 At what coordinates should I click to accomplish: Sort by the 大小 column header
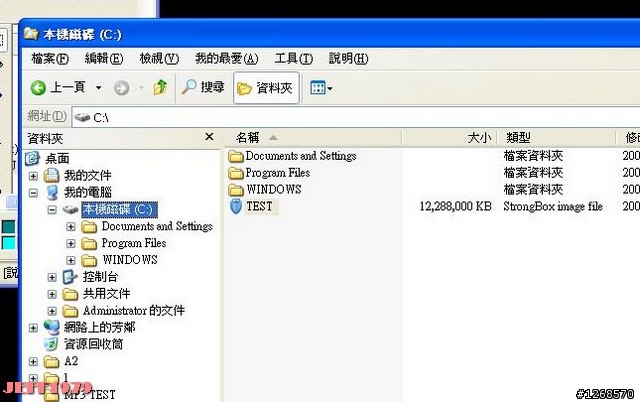click(449, 138)
